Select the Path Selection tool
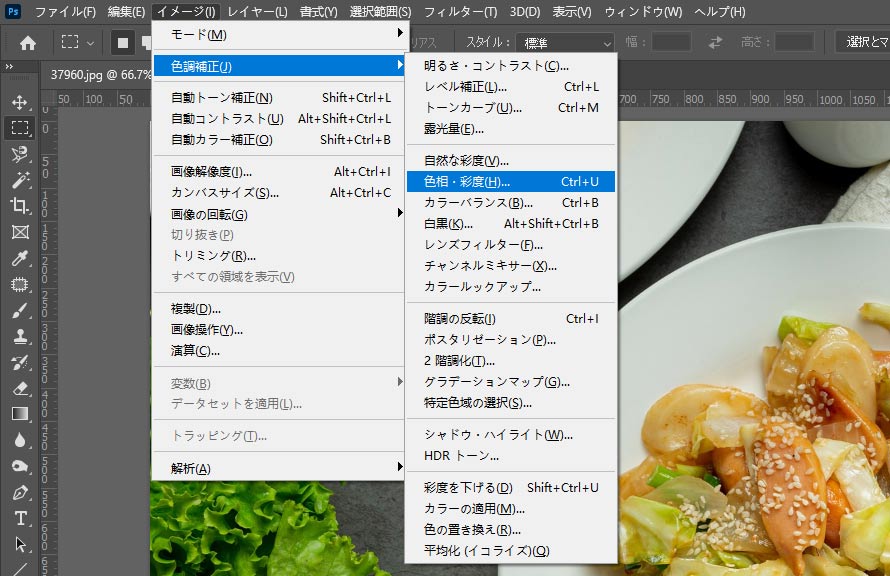The image size is (890, 576). pos(20,545)
